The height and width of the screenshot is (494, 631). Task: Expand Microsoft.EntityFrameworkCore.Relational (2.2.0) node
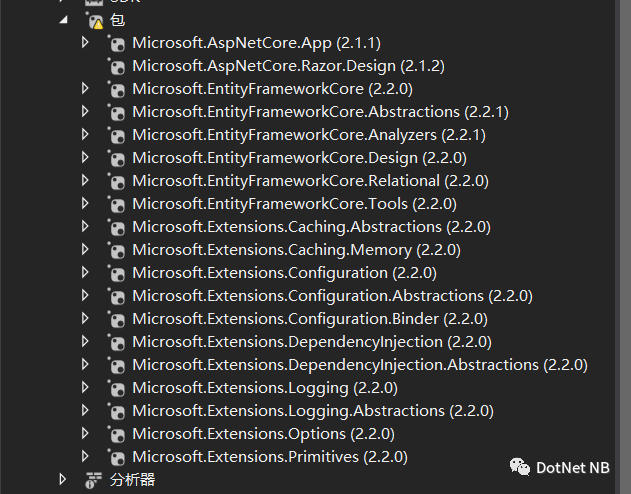point(85,180)
